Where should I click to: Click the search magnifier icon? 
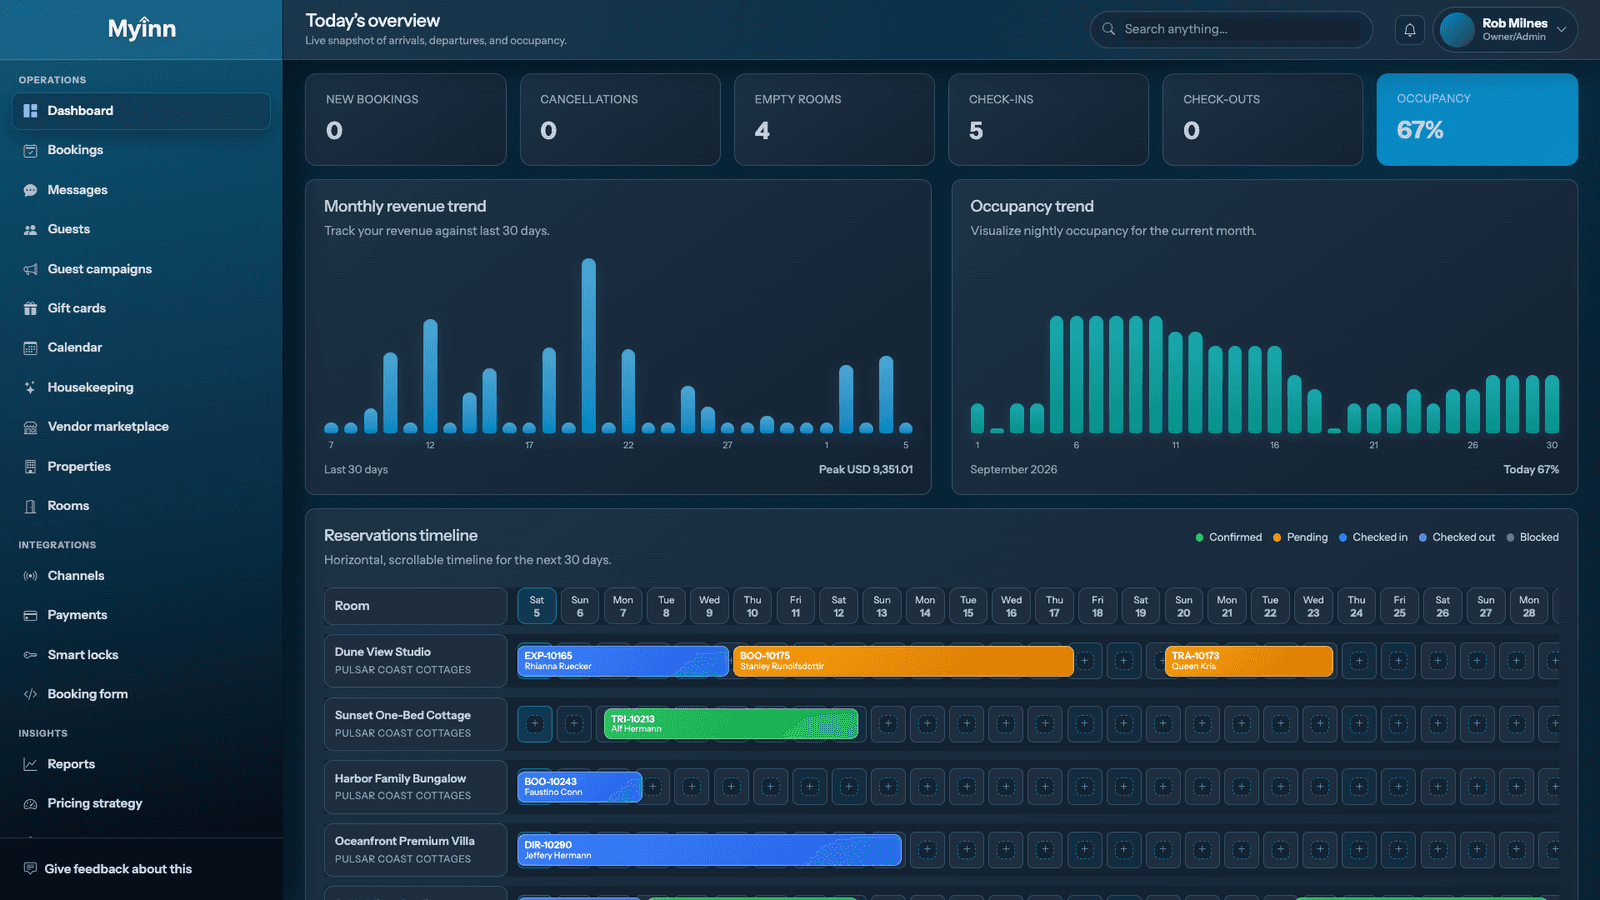point(1109,29)
